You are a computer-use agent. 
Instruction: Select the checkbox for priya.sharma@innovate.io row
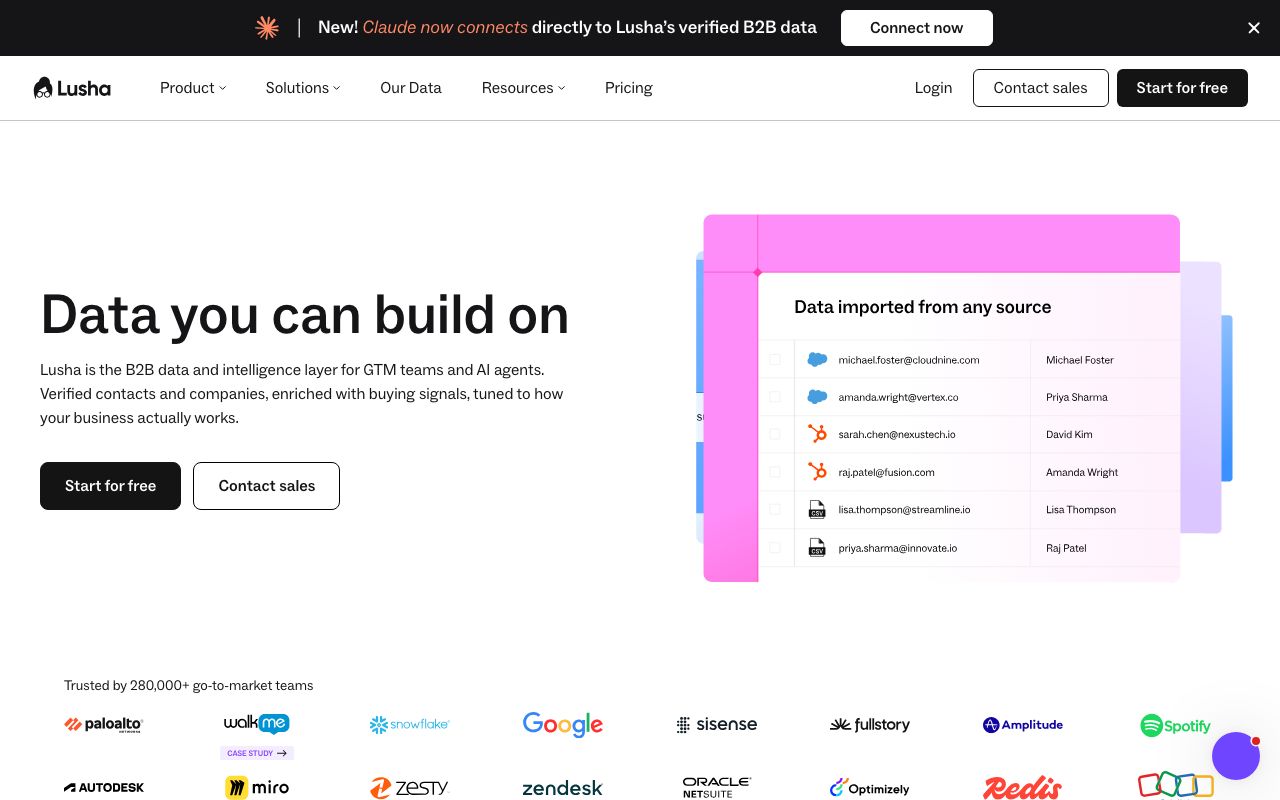pyautogui.click(x=775, y=548)
